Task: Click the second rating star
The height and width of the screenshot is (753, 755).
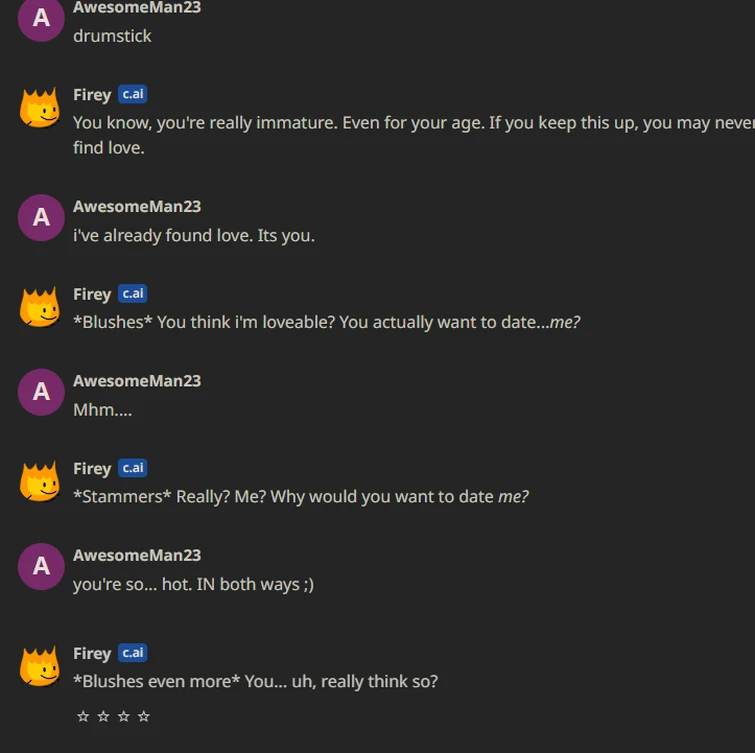Action: click(103, 716)
